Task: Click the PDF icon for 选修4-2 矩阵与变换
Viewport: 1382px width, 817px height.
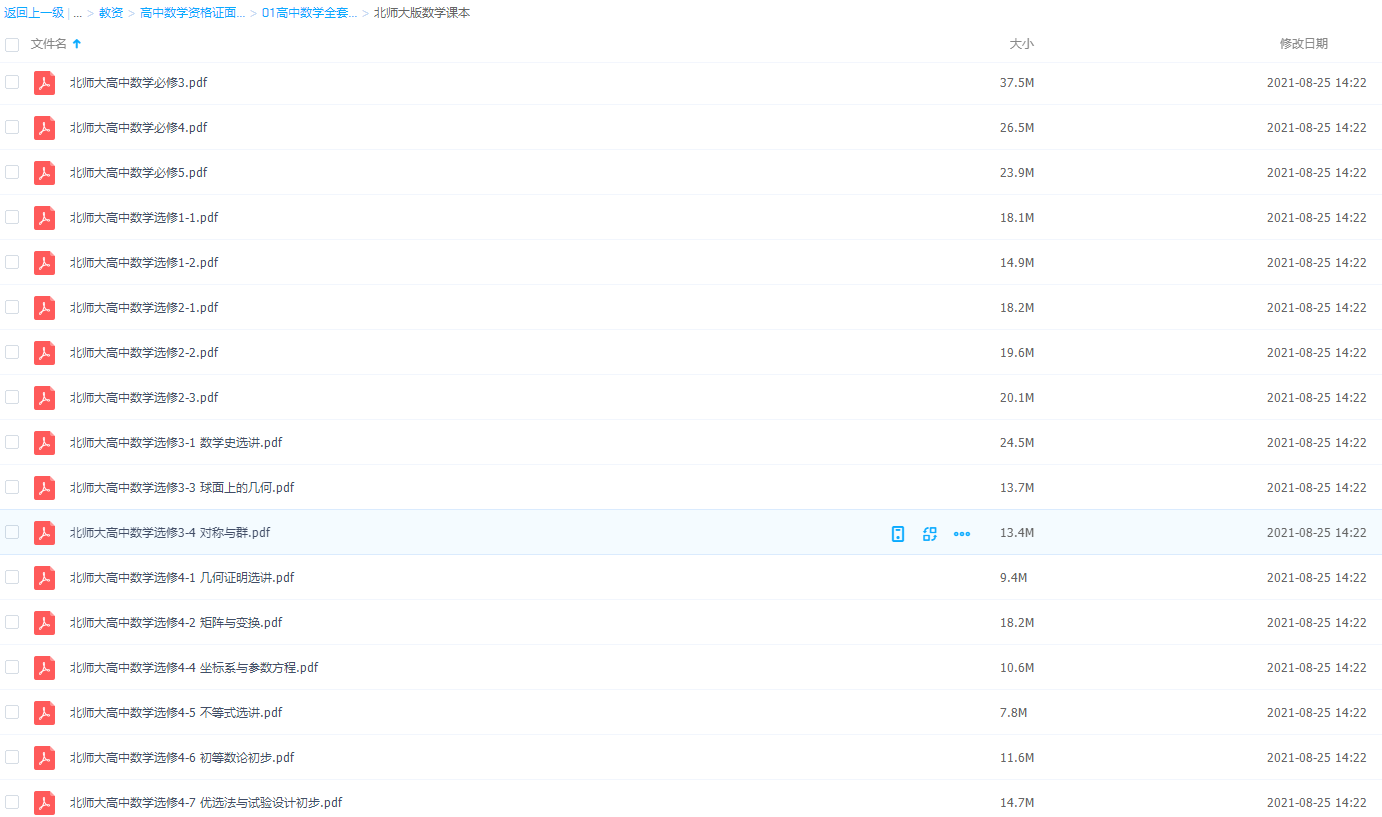Action: click(44, 623)
